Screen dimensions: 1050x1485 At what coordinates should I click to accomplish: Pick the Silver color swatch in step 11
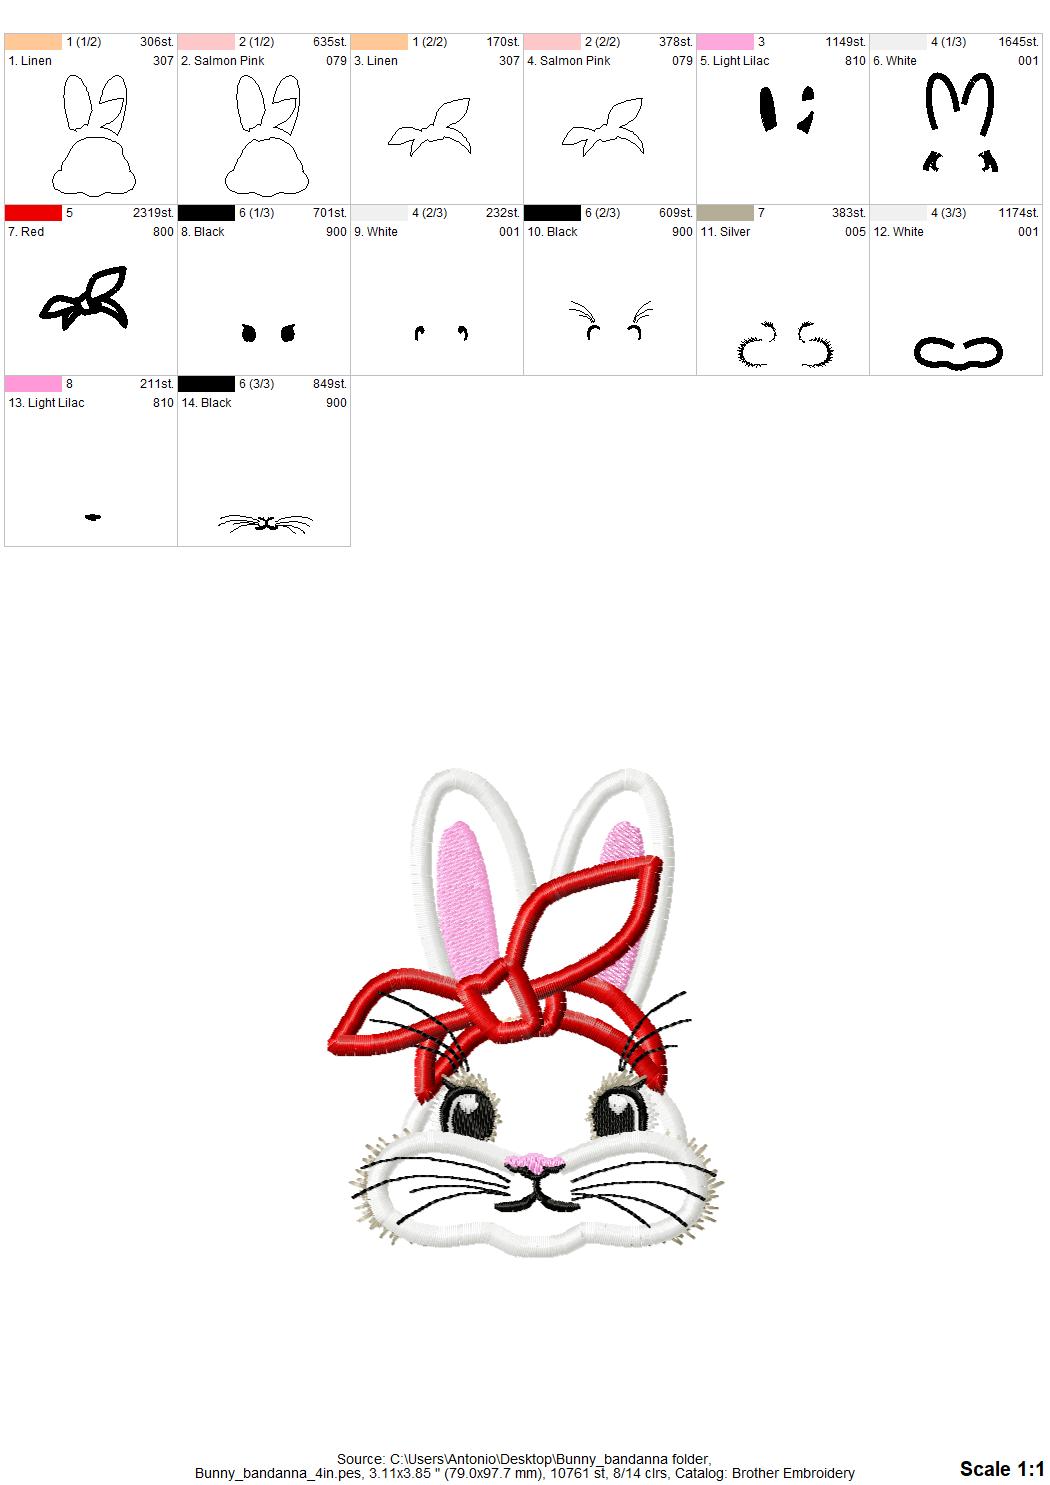tap(725, 213)
